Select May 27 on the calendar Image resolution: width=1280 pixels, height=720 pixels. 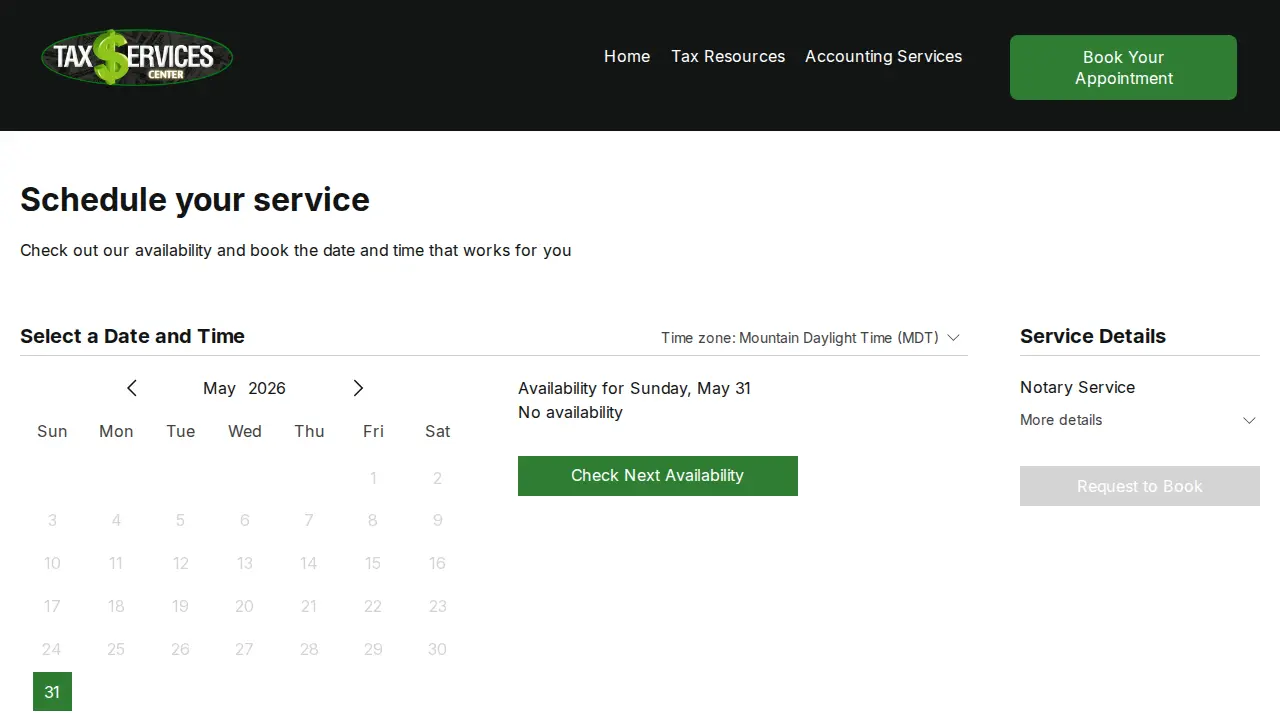click(x=245, y=649)
